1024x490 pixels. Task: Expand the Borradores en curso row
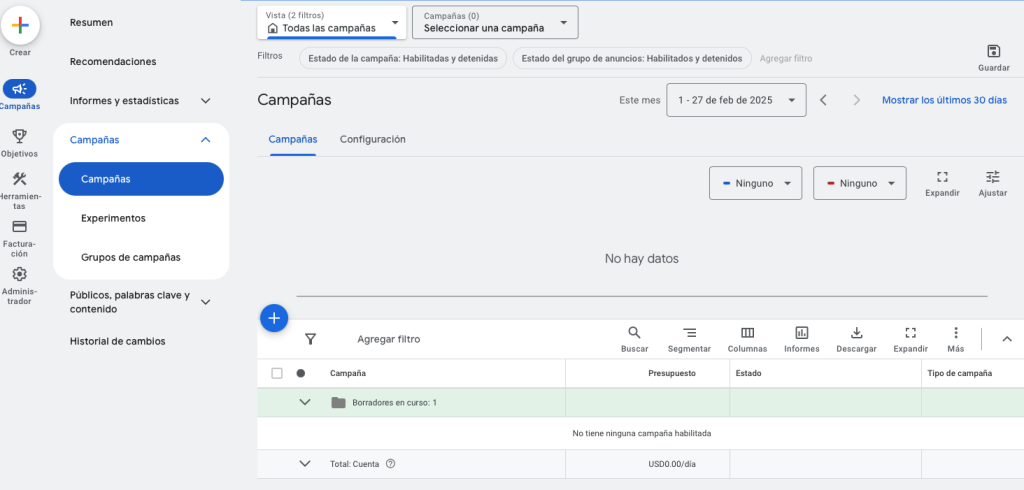305,402
